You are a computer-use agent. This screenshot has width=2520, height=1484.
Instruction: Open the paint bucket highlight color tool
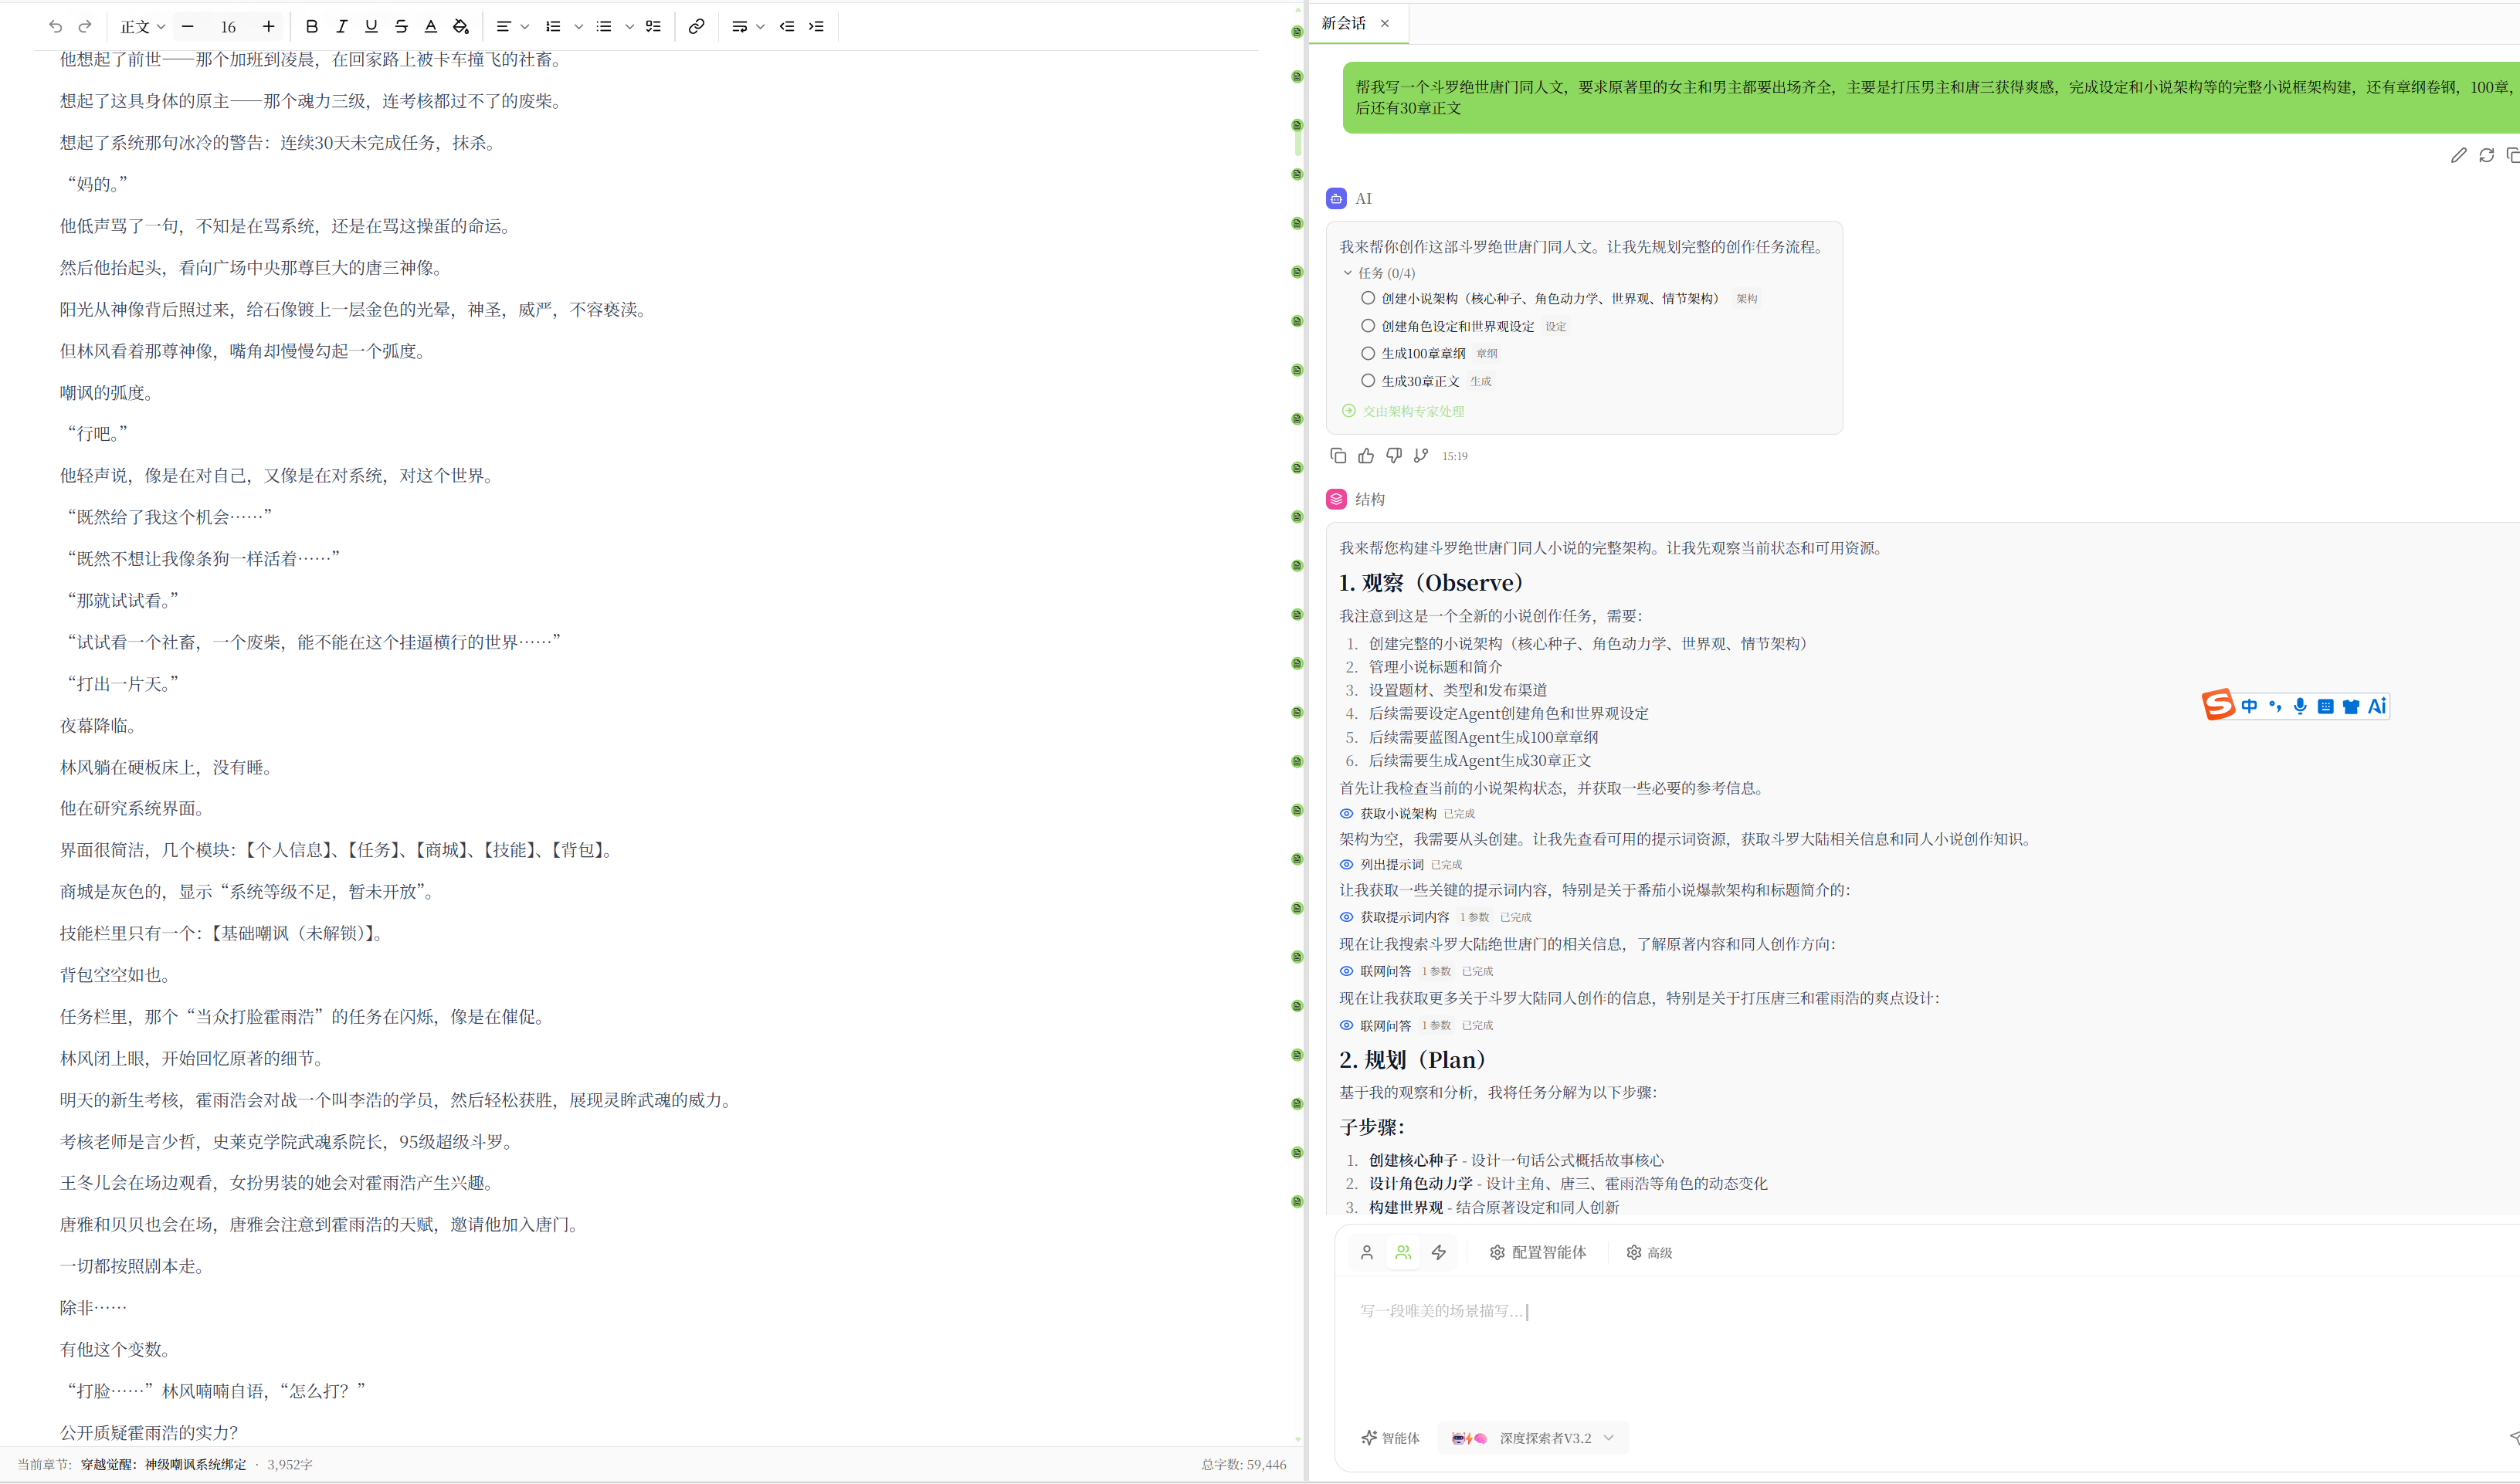pos(461,27)
